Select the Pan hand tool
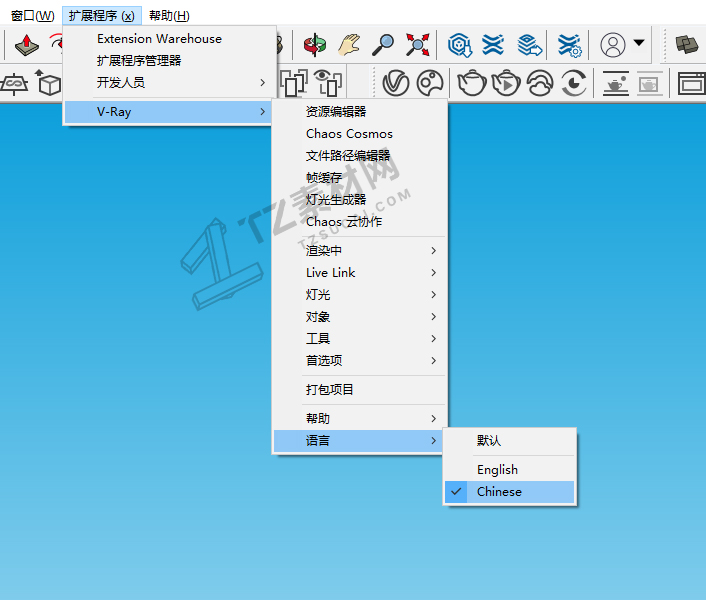706x600 pixels. pyautogui.click(x=349, y=45)
